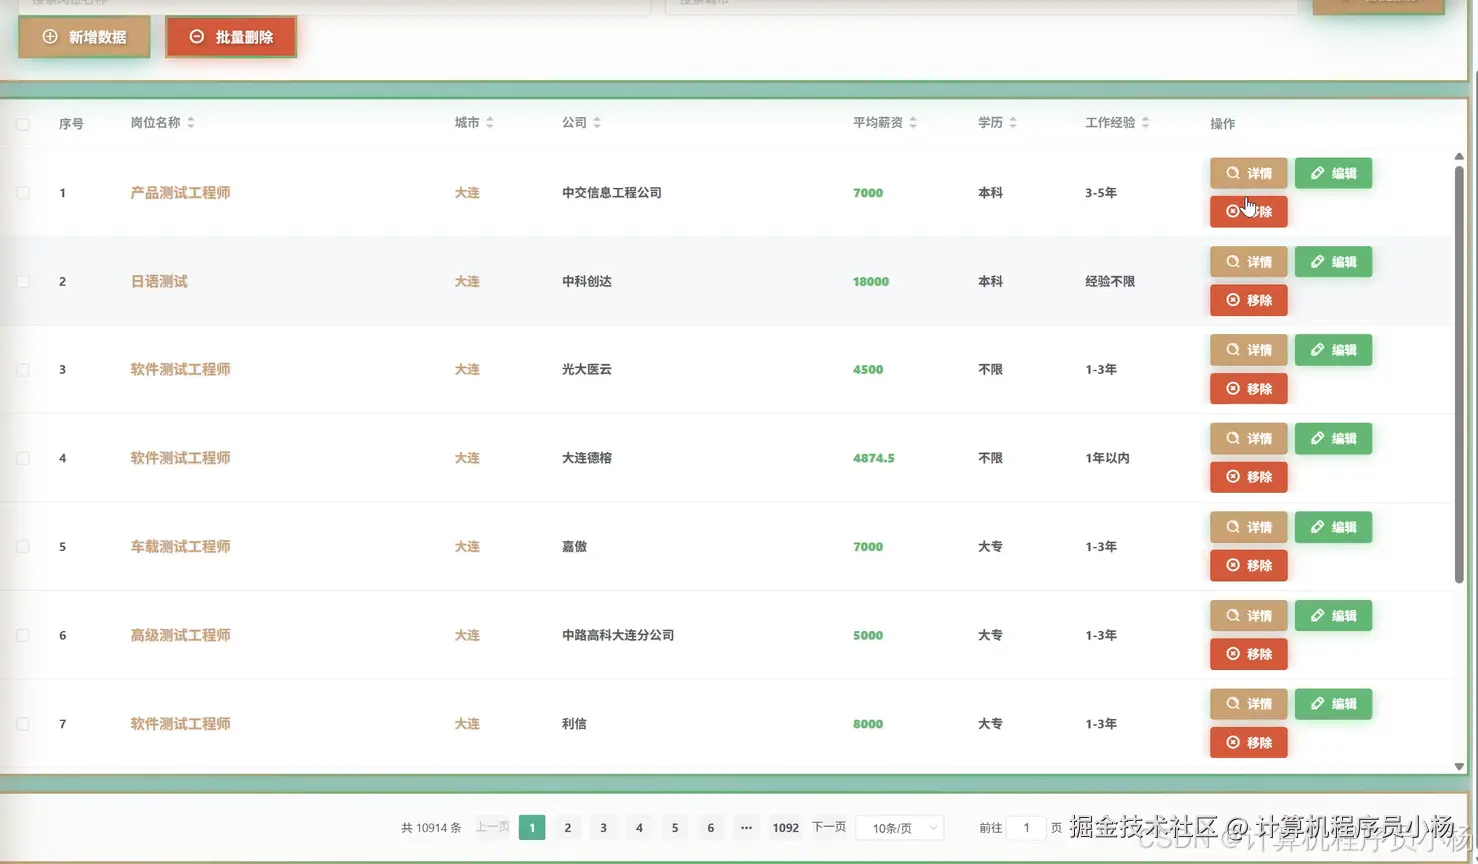This screenshot has height=864, width=1478.
Task: Open 详情 for 大连德榕 row
Action: click(x=1249, y=439)
